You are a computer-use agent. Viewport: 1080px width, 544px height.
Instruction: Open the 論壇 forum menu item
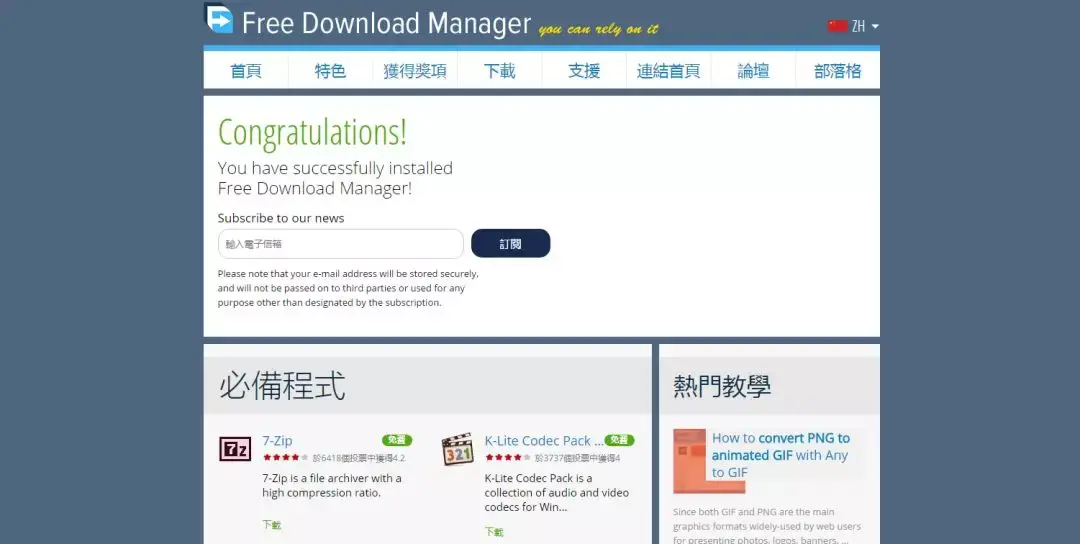click(753, 71)
